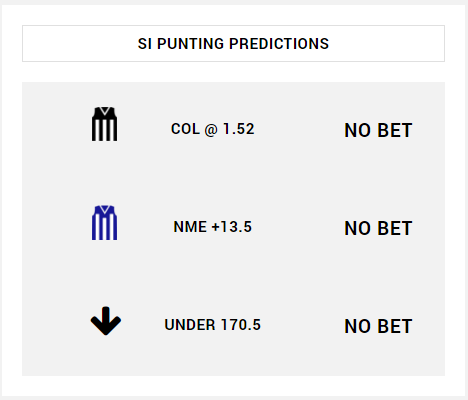Click the +13.5 handicap number
Image resolution: width=468 pixels, height=400 pixels.
(232, 227)
